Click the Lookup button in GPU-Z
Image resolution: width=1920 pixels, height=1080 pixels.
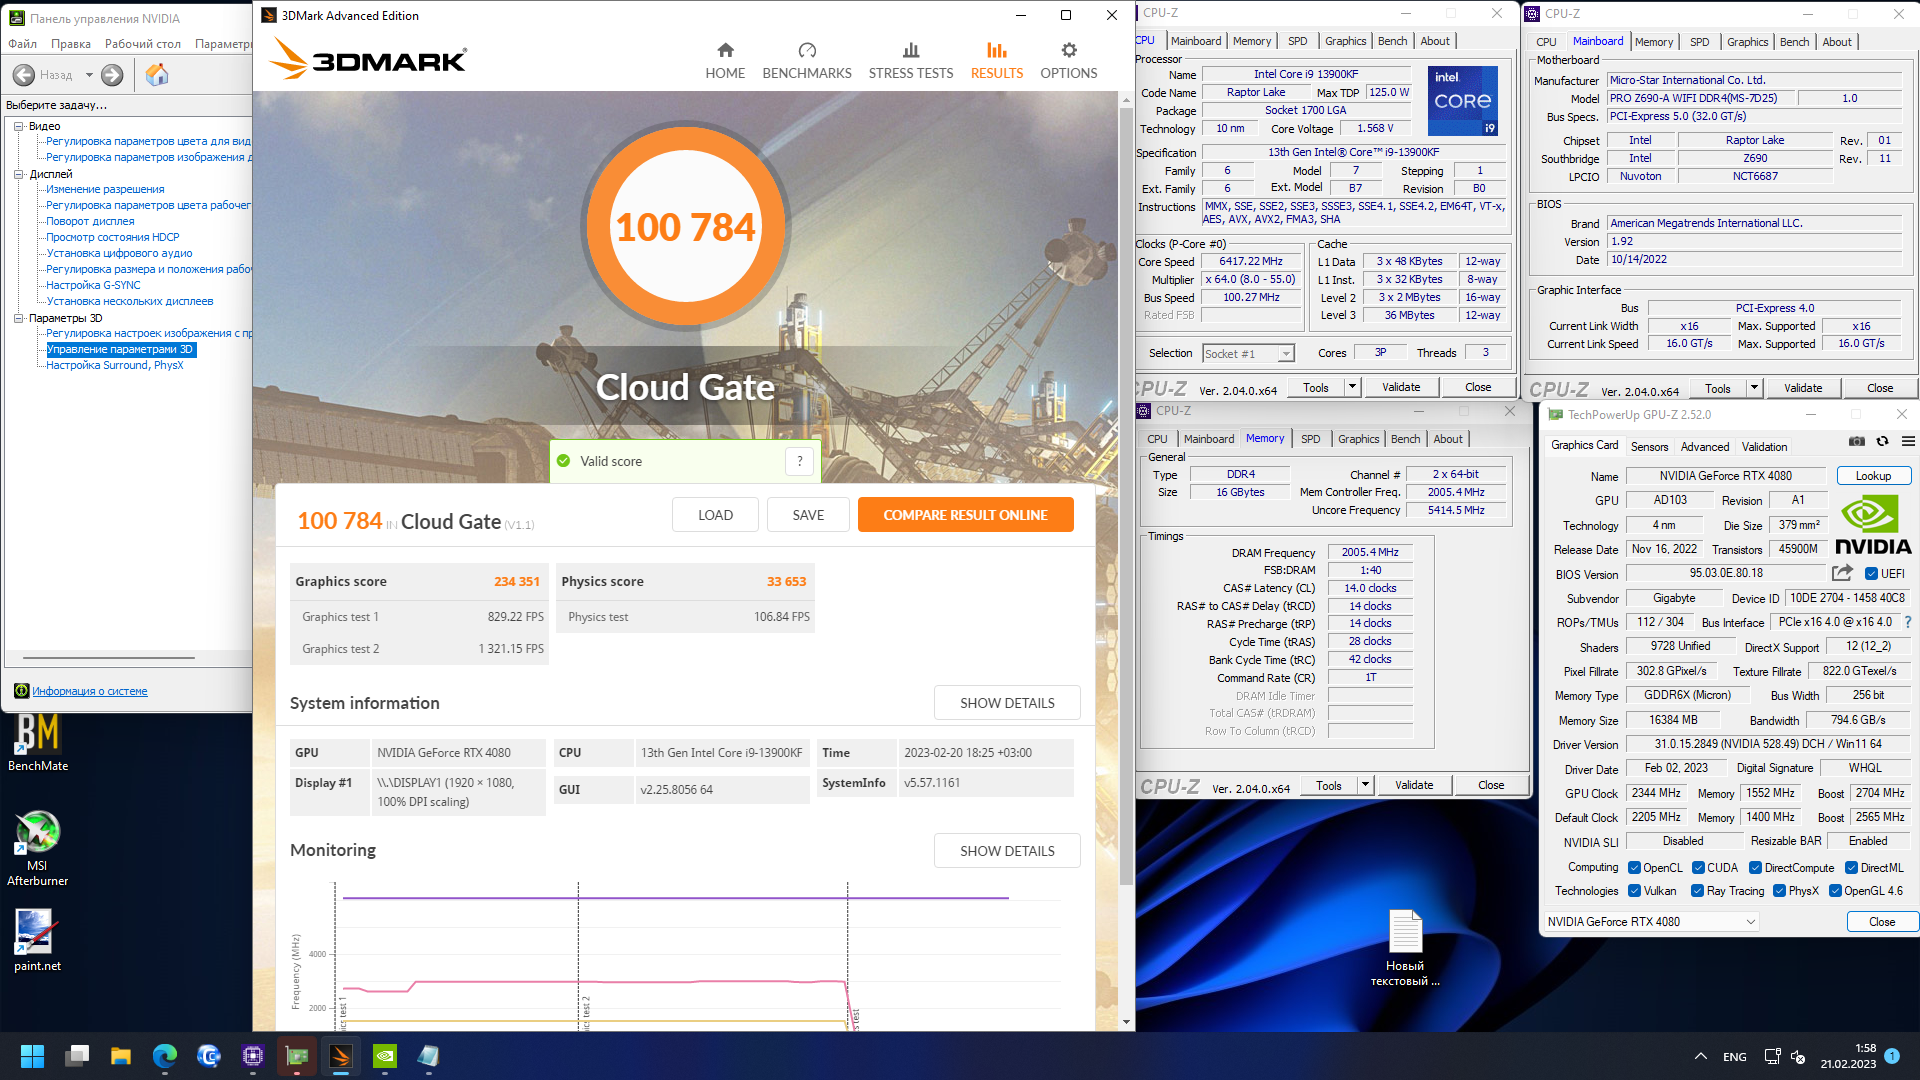click(x=1873, y=476)
